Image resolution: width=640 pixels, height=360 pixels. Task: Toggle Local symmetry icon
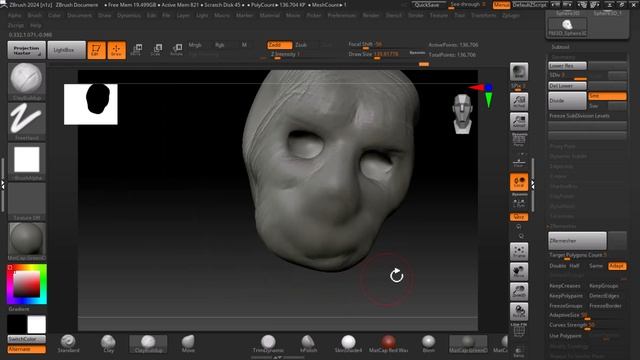pyautogui.click(x=519, y=182)
